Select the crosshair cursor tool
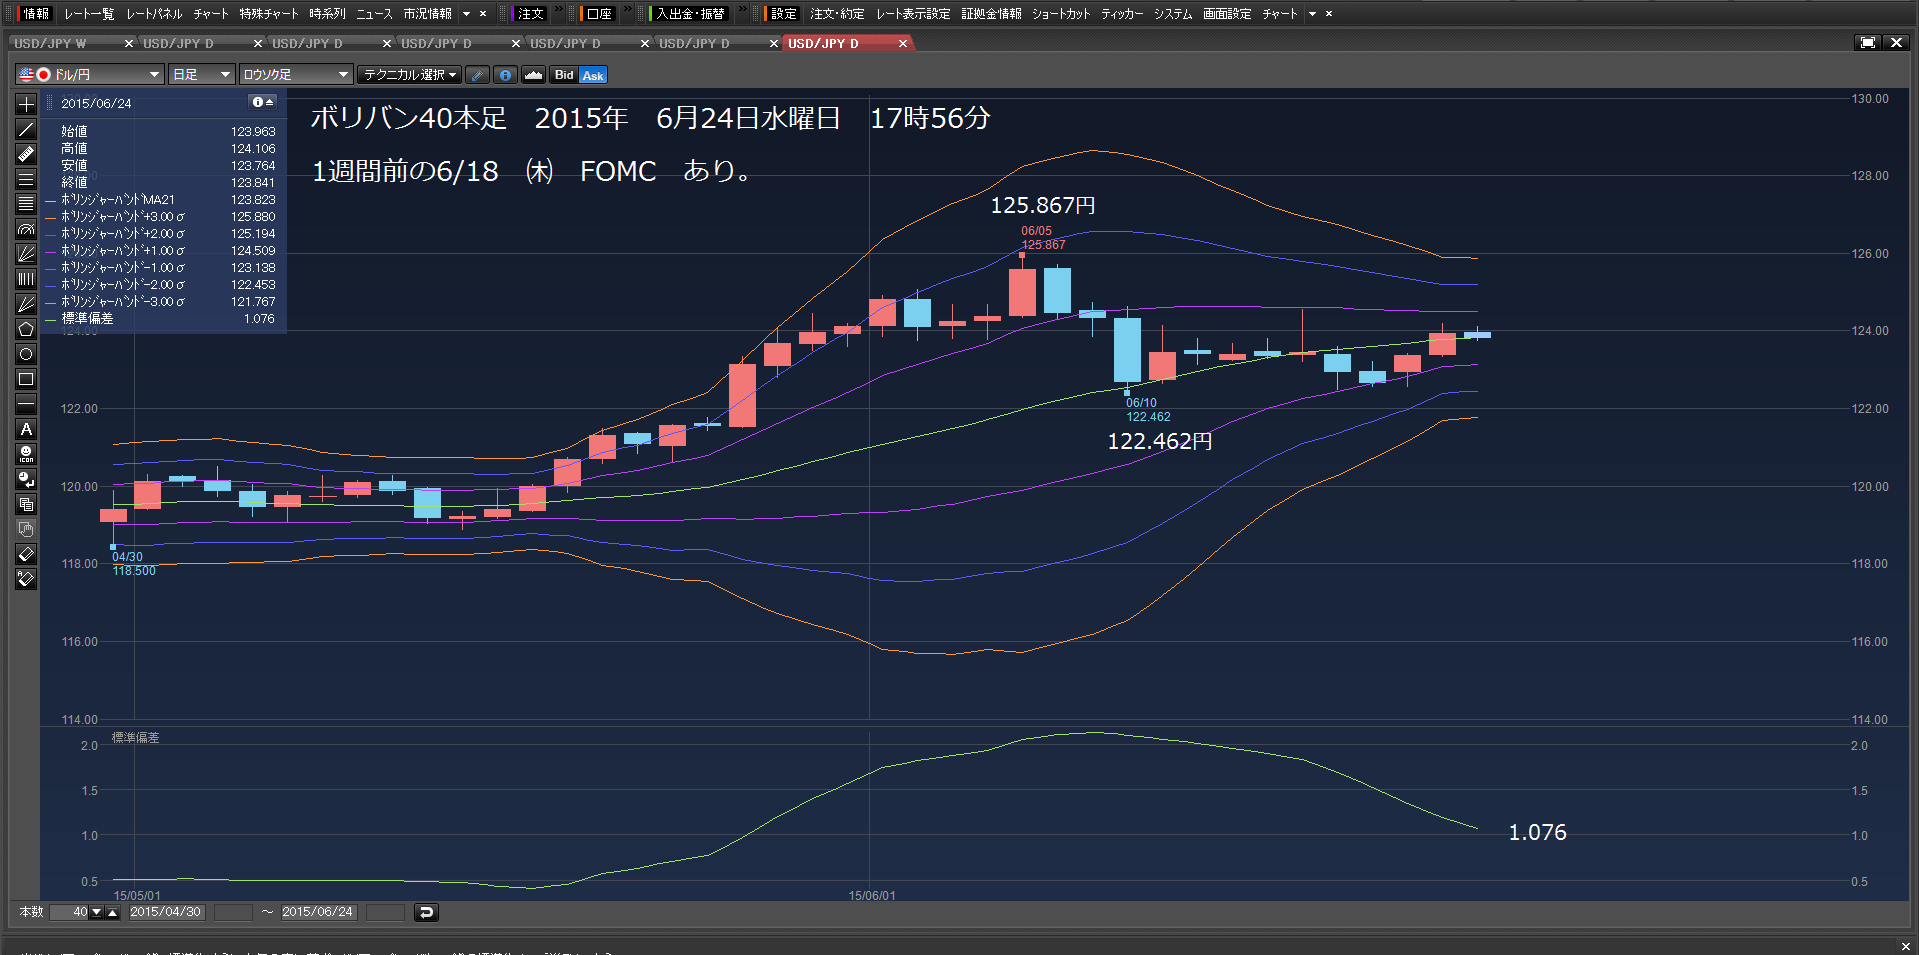 point(26,104)
